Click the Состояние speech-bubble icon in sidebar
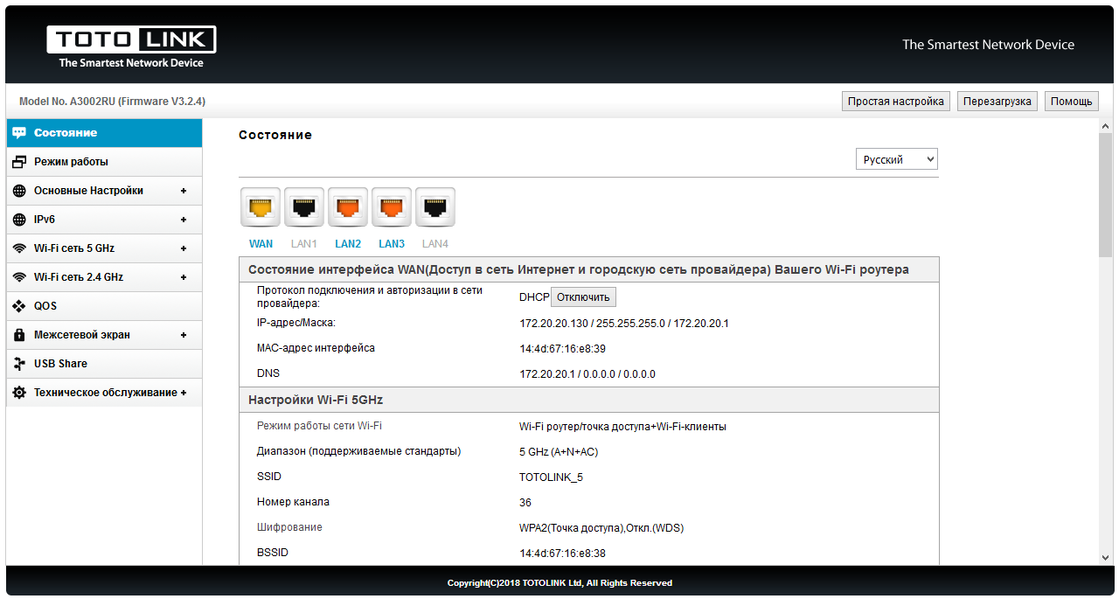The image size is (1119, 600). pos(19,133)
